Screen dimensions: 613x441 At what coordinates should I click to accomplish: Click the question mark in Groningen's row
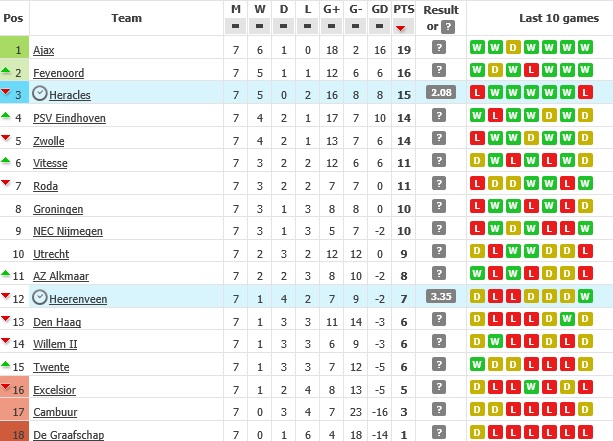click(438, 207)
